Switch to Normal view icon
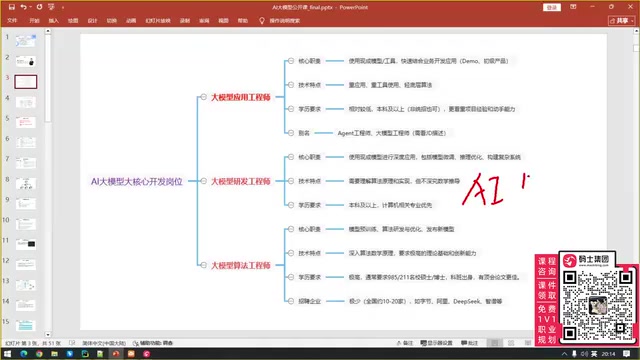The image size is (640, 360). [x=495, y=343]
